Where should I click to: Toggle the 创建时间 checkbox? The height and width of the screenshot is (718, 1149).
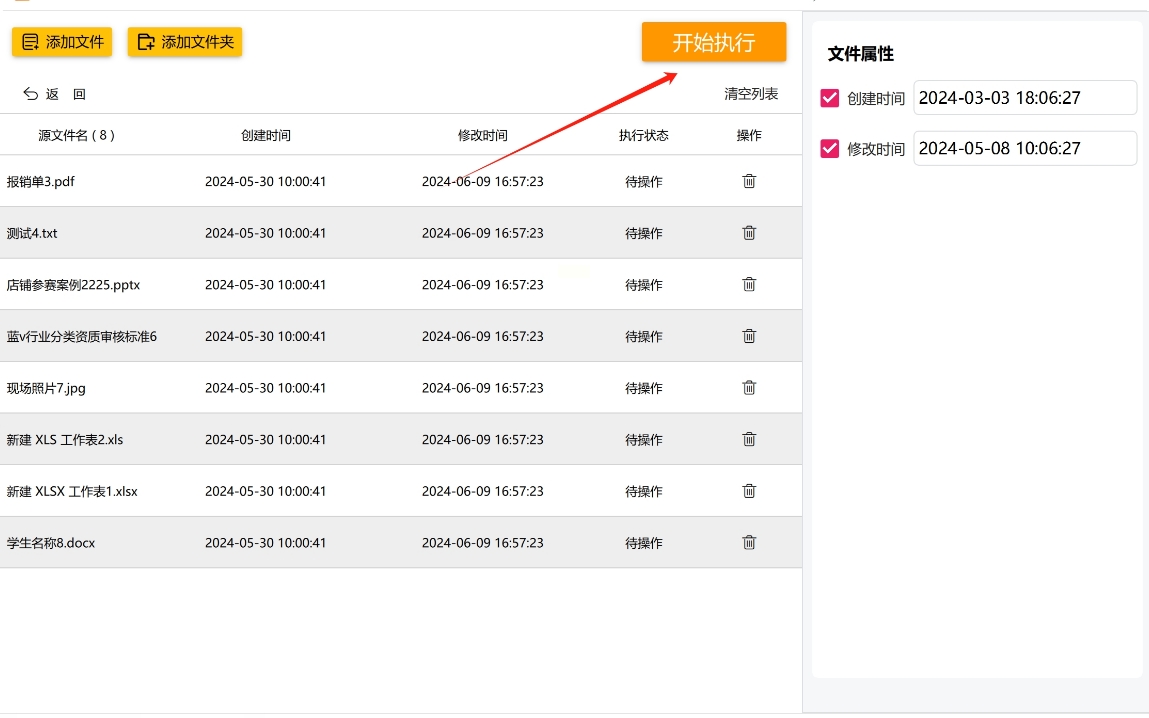830,97
